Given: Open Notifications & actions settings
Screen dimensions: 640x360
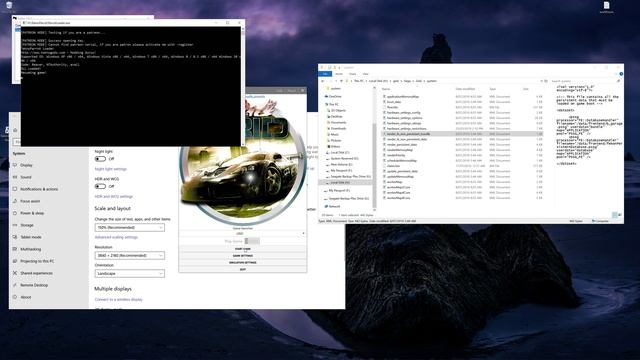Looking at the screenshot, I should pyautogui.click(x=39, y=189).
